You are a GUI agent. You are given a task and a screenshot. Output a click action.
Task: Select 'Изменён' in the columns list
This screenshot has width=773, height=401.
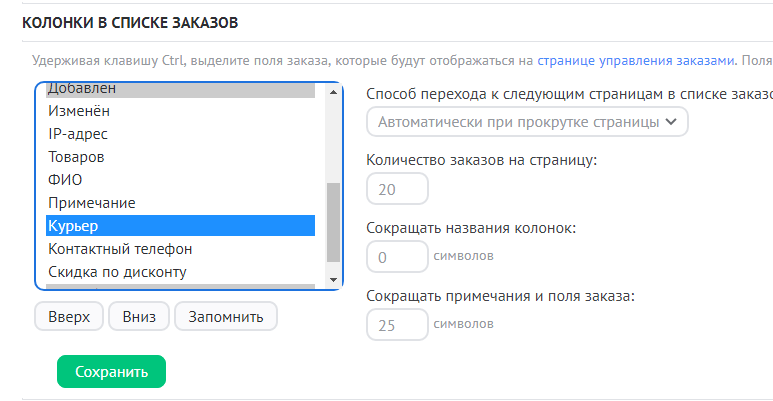click(80, 111)
